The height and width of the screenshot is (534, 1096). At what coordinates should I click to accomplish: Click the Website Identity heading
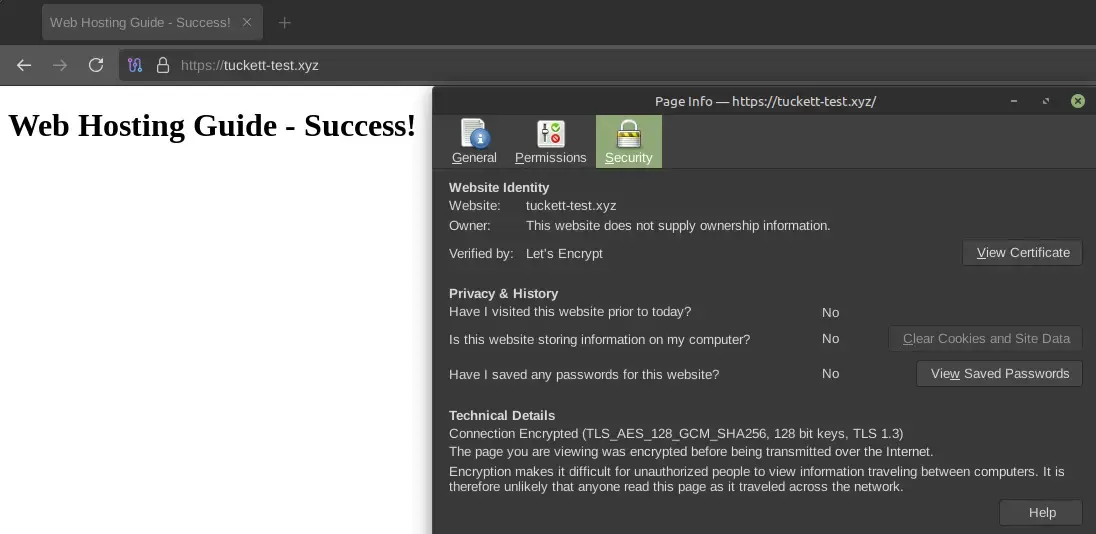click(x=499, y=187)
